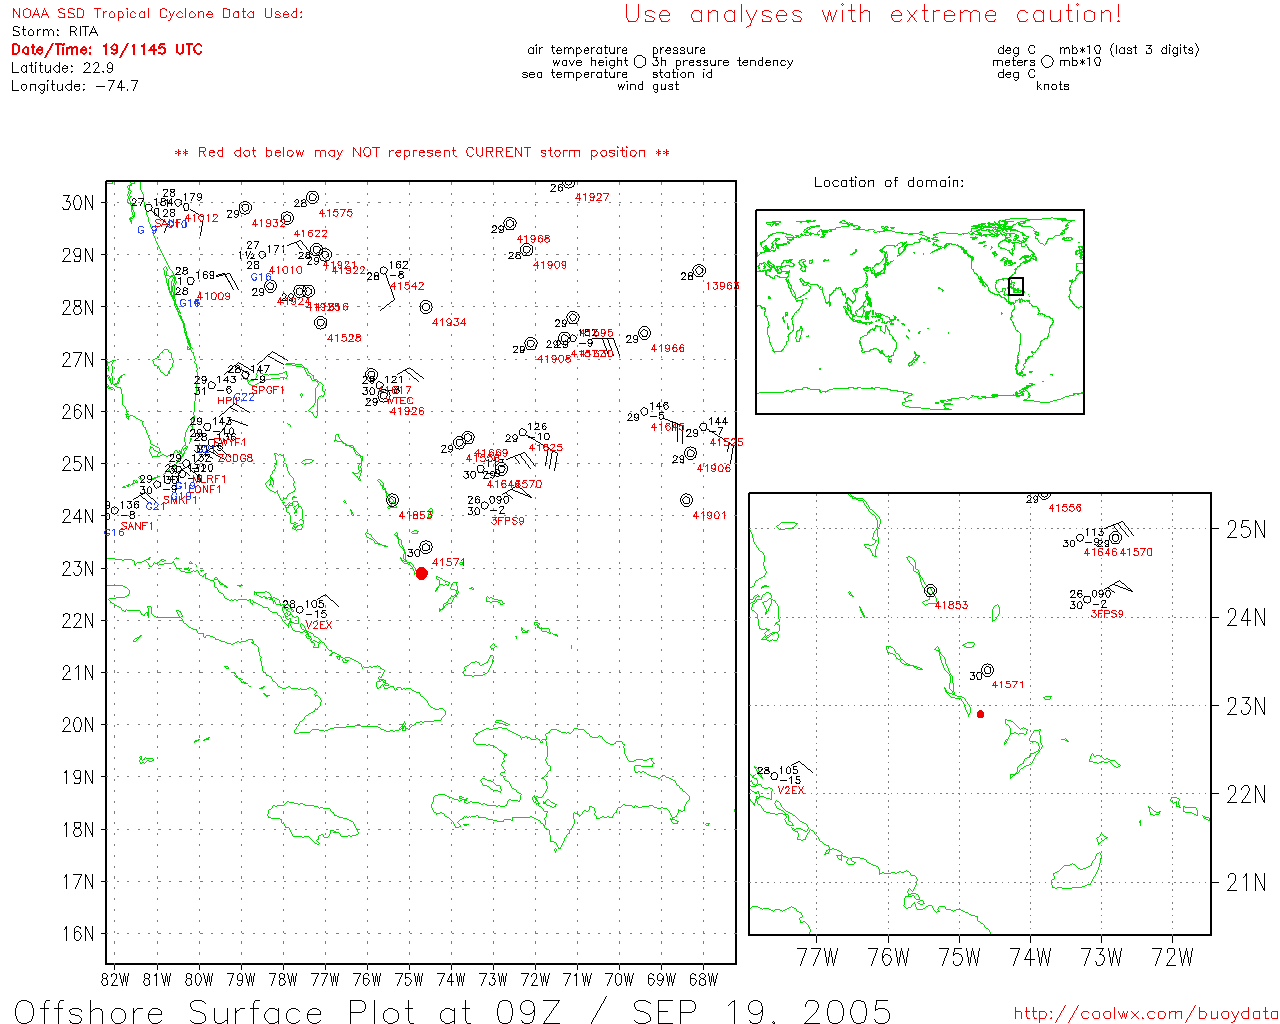1280x1024 pixels.
Task: Click the 30N latitude axis label
Action: point(78,202)
